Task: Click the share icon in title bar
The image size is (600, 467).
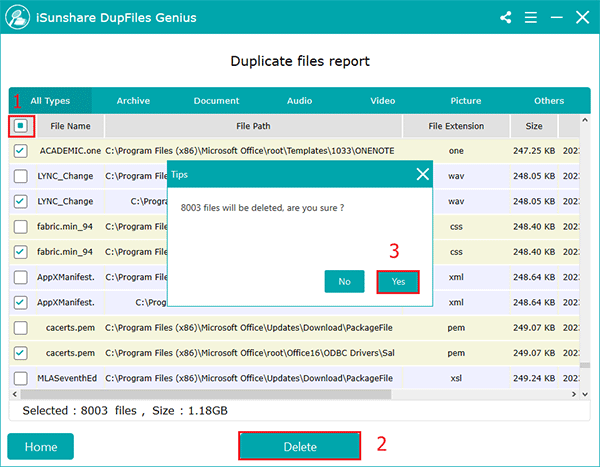Action: click(506, 18)
